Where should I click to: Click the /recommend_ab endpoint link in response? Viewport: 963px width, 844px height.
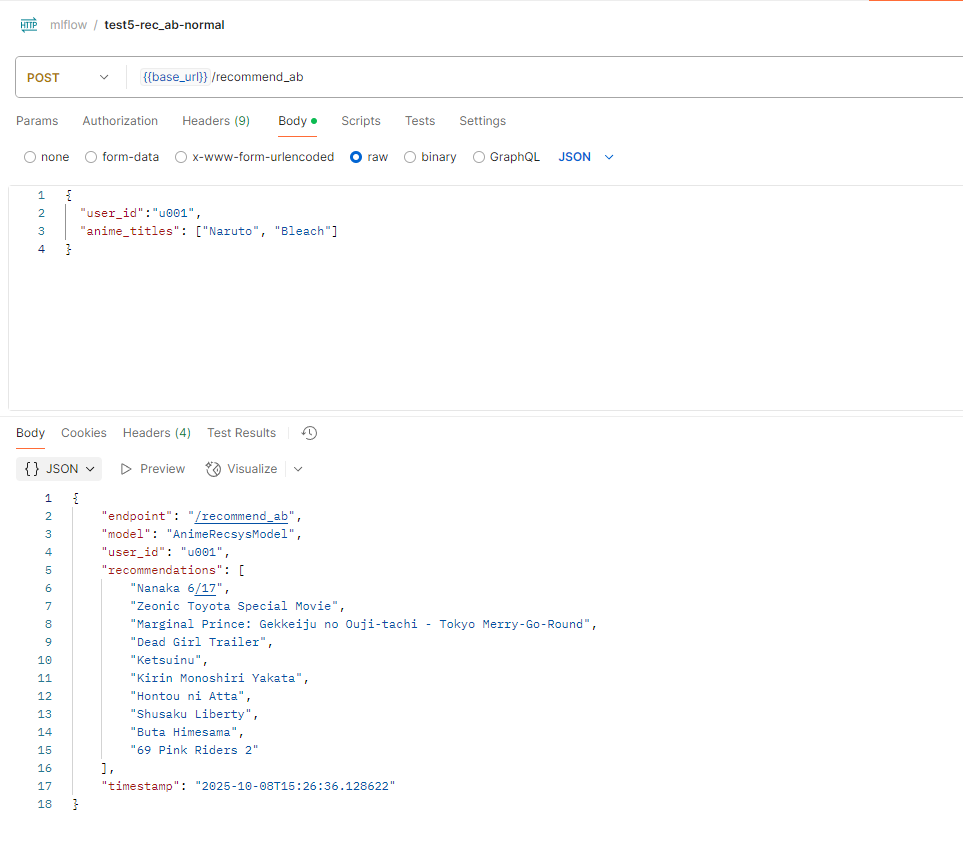[244, 516]
